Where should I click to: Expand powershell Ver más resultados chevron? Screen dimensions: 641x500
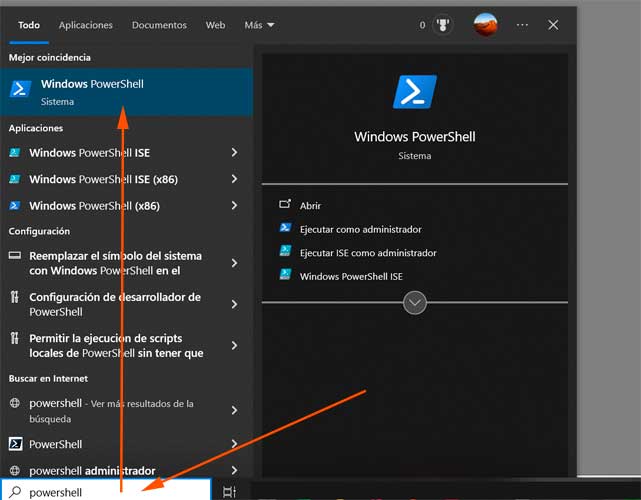234,410
